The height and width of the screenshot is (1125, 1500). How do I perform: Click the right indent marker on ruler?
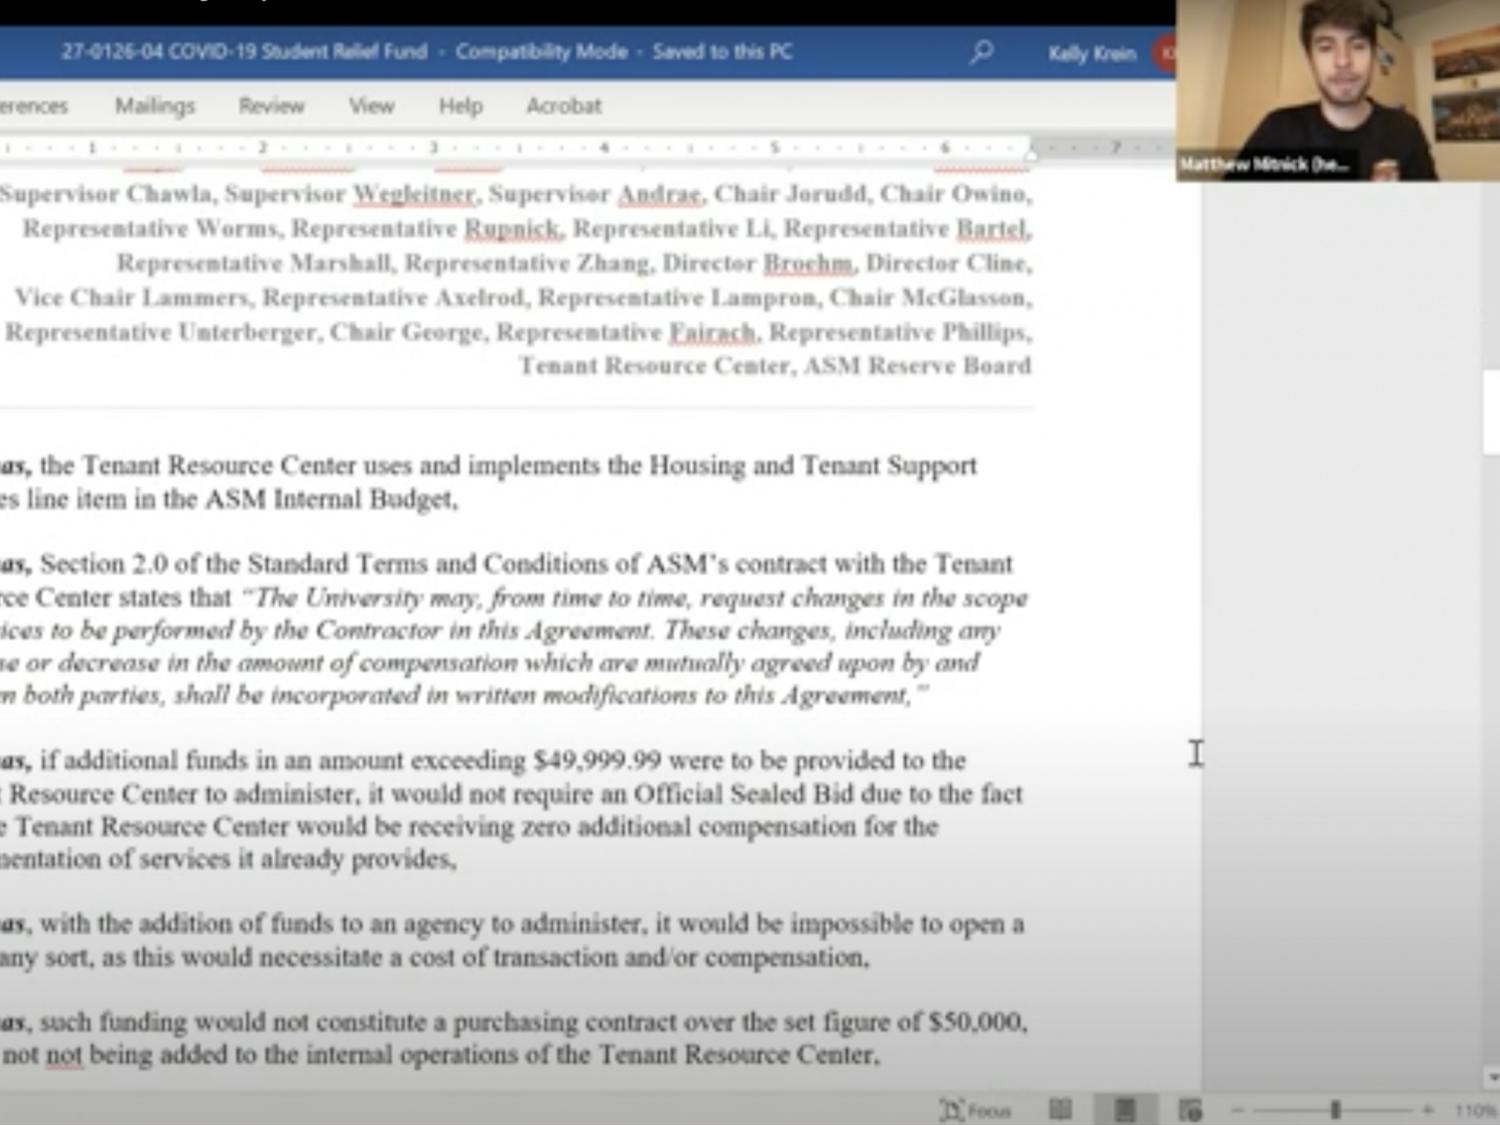(1031, 152)
